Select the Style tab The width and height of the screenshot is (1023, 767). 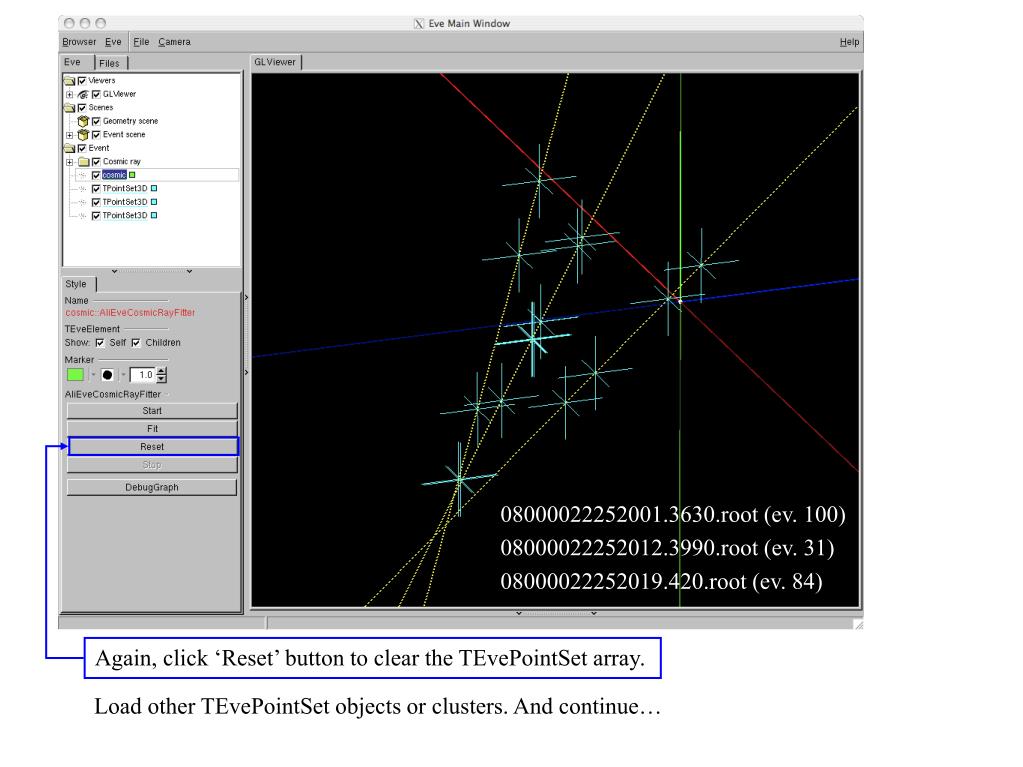76,284
